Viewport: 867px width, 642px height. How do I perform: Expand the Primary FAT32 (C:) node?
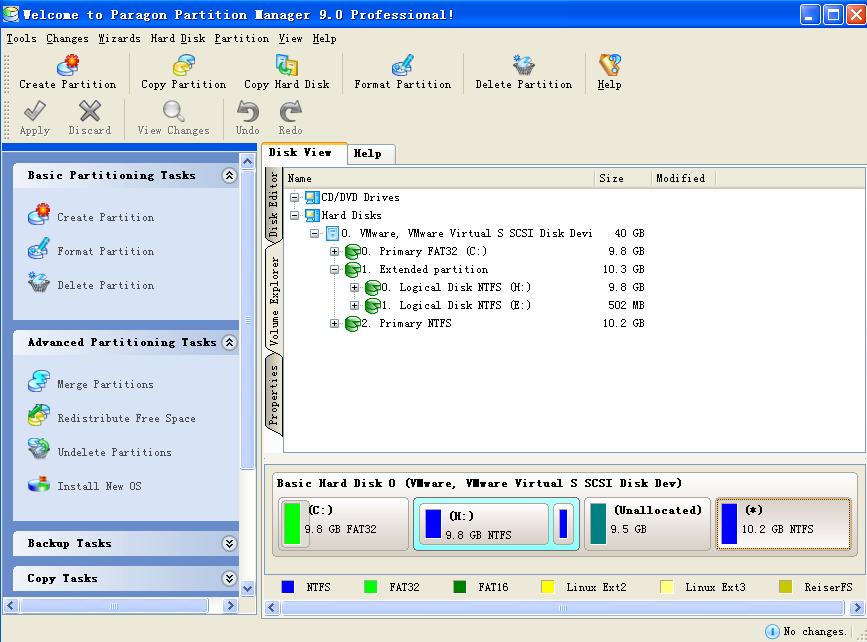tap(334, 252)
